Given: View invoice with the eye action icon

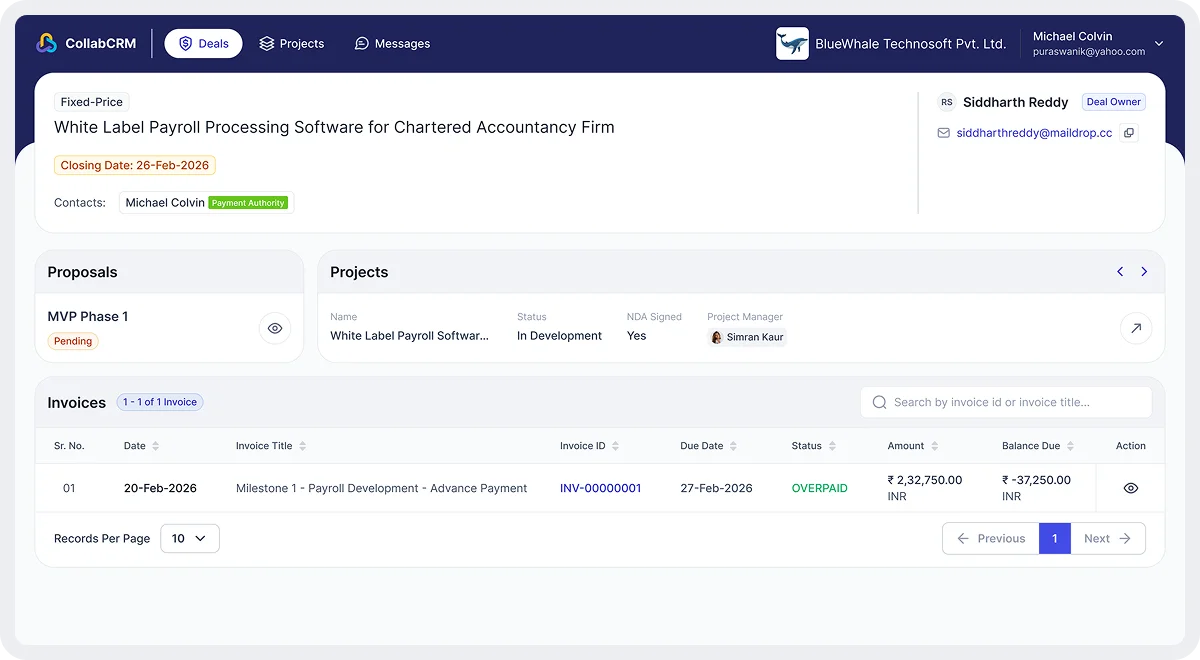Looking at the screenshot, I should tap(1131, 488).
